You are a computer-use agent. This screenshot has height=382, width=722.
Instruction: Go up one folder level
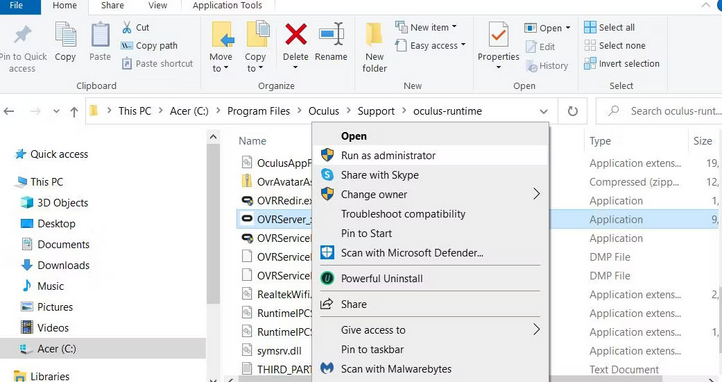(74, 111)
